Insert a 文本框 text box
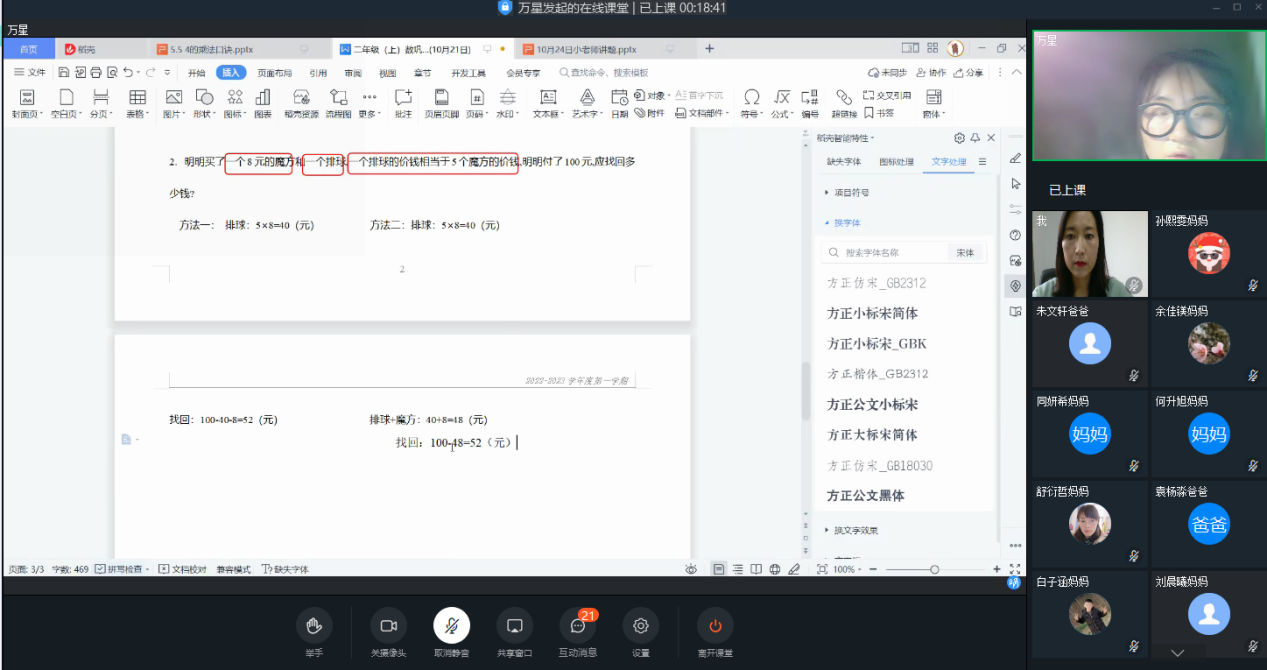1267x670 pixels. click(x=548, y=103)
